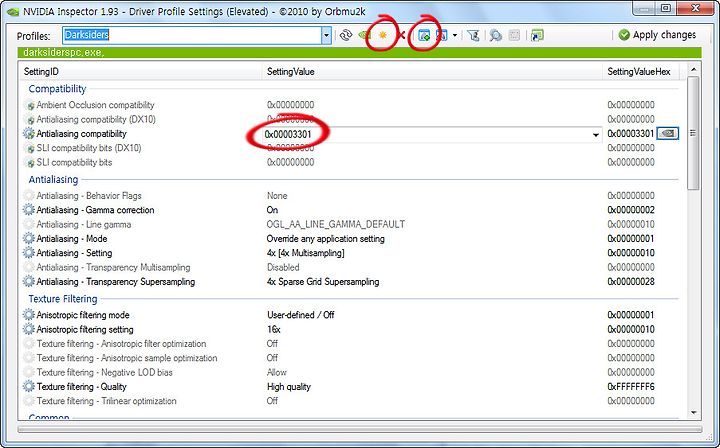Open export profiles dropdown arrow
The width and height of the screenshot is (720, 448).
(x=455, y=35)
